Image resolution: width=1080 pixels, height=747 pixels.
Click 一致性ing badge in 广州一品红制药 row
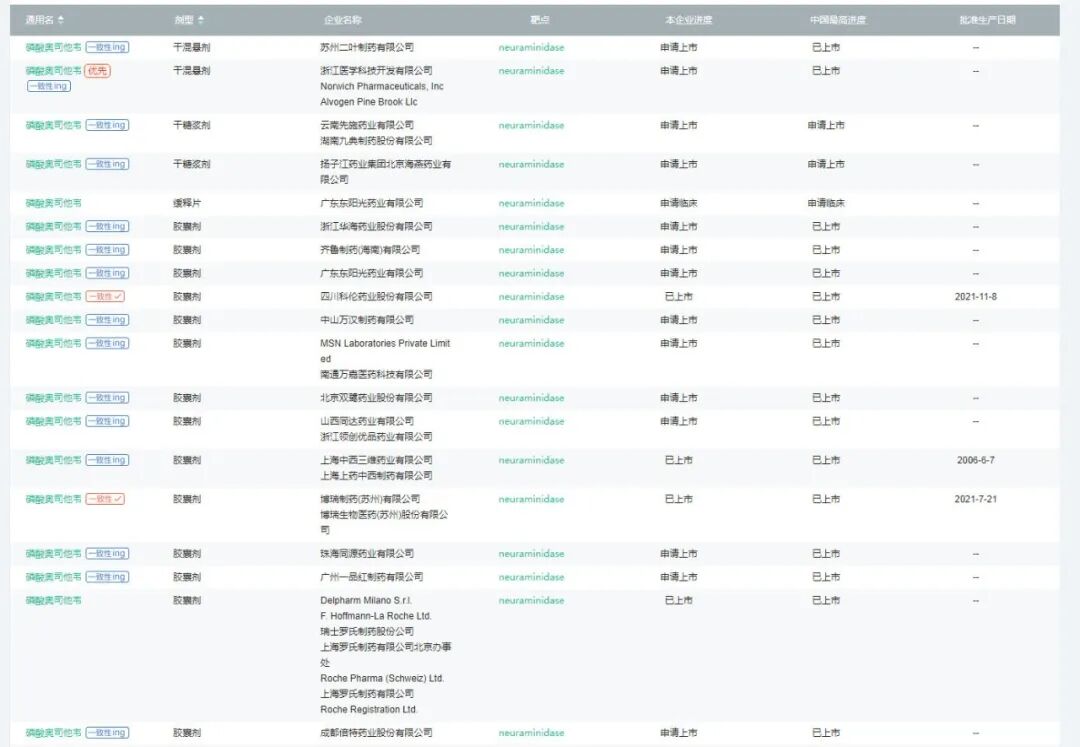(107, 576)
